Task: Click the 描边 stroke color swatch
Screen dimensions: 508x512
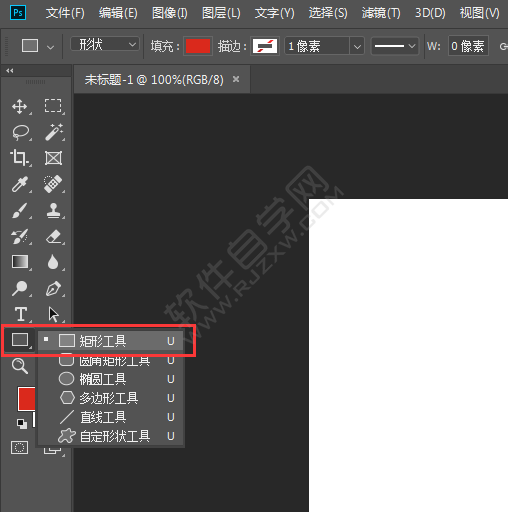Action: (265, 46)
